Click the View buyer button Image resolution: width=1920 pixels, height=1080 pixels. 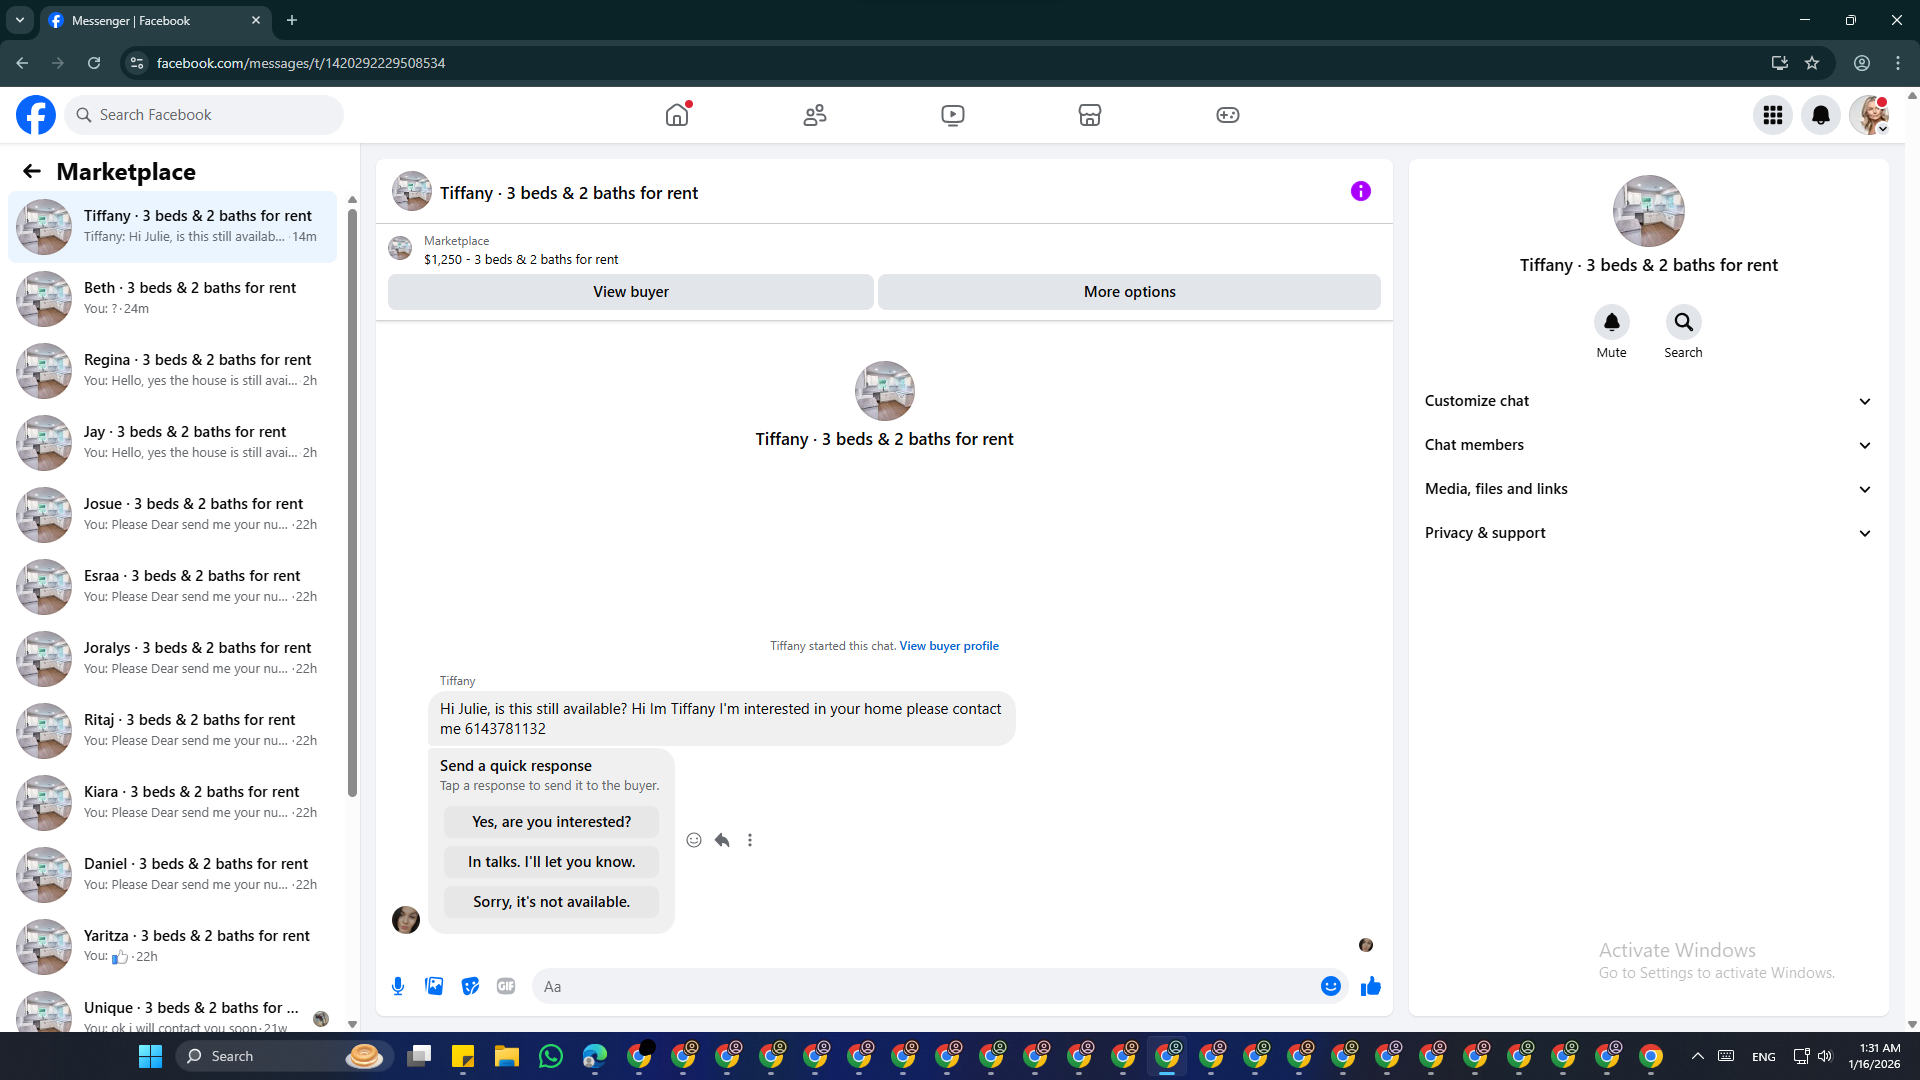coord(630,292)
